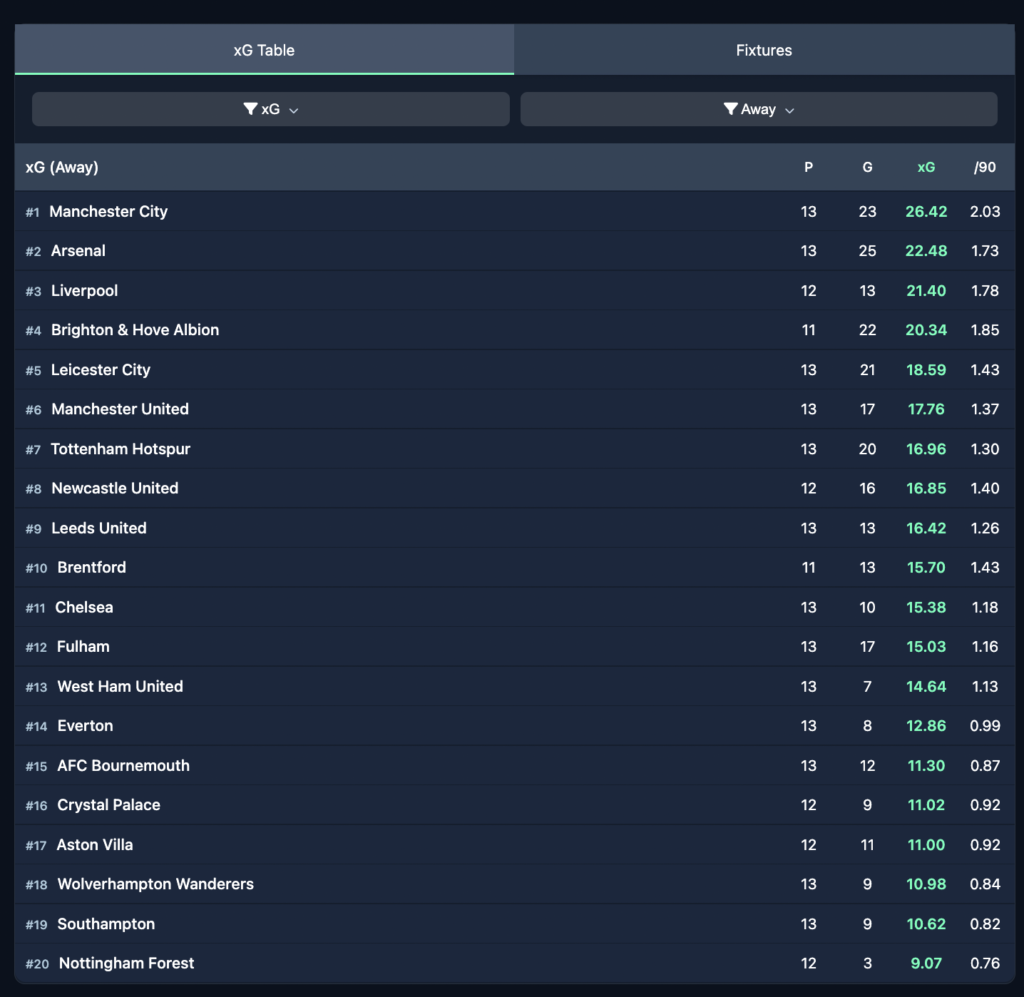Open Newcastle United team entry
The image size is (1024, 997).
(115, 488)
